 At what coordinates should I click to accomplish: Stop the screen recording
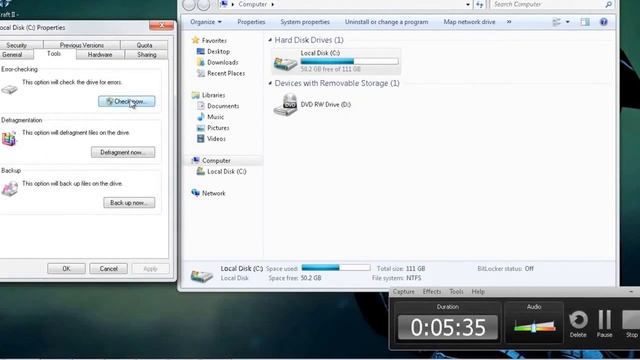click(631, 324)
